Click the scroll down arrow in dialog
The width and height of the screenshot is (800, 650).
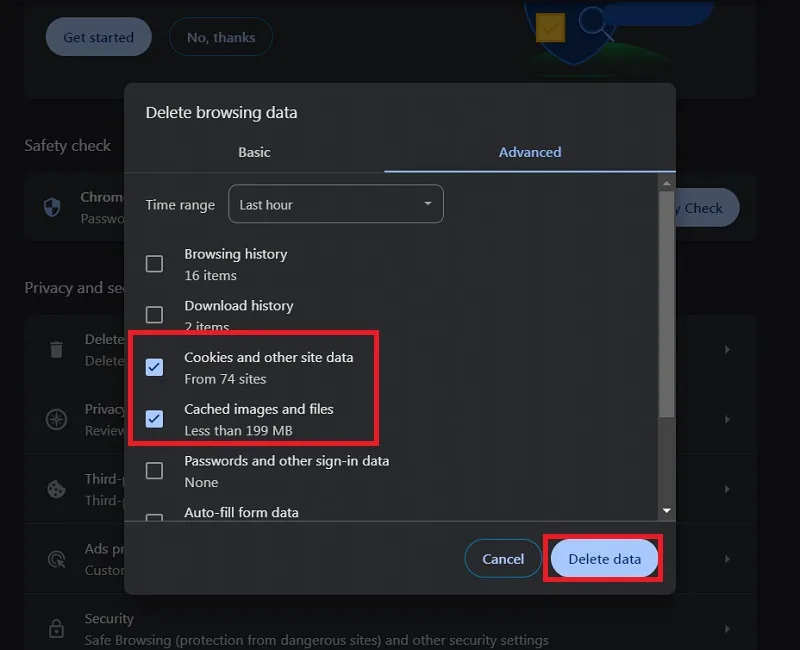pos(666,511)
